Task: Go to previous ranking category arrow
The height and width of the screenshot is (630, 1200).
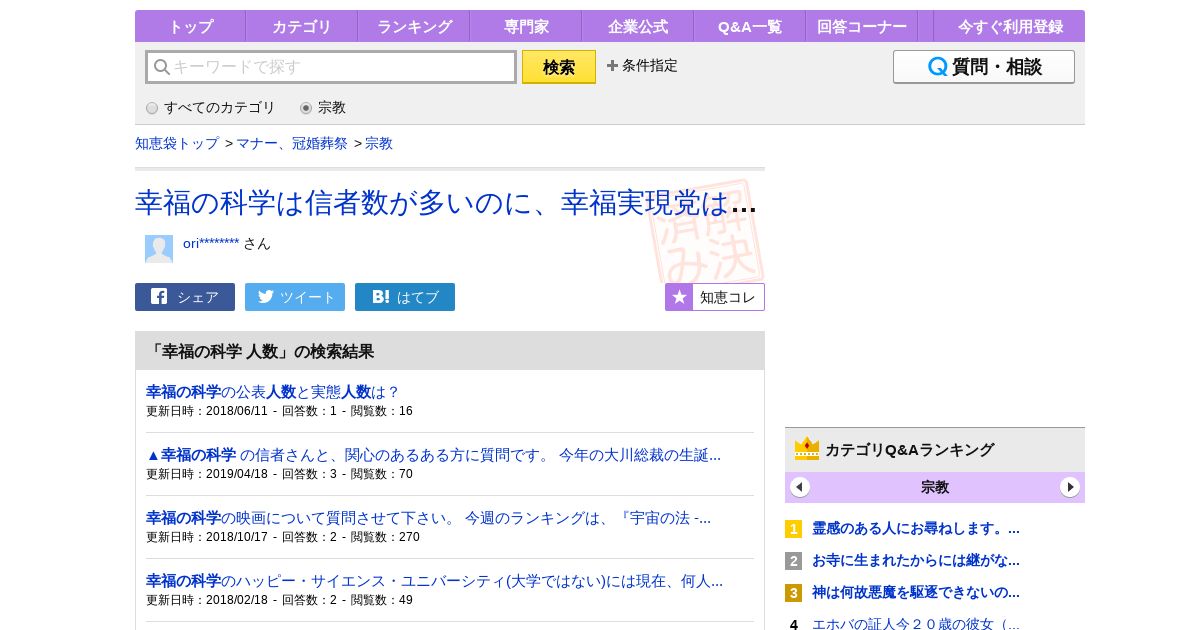Action: click(x=800, y=487)
